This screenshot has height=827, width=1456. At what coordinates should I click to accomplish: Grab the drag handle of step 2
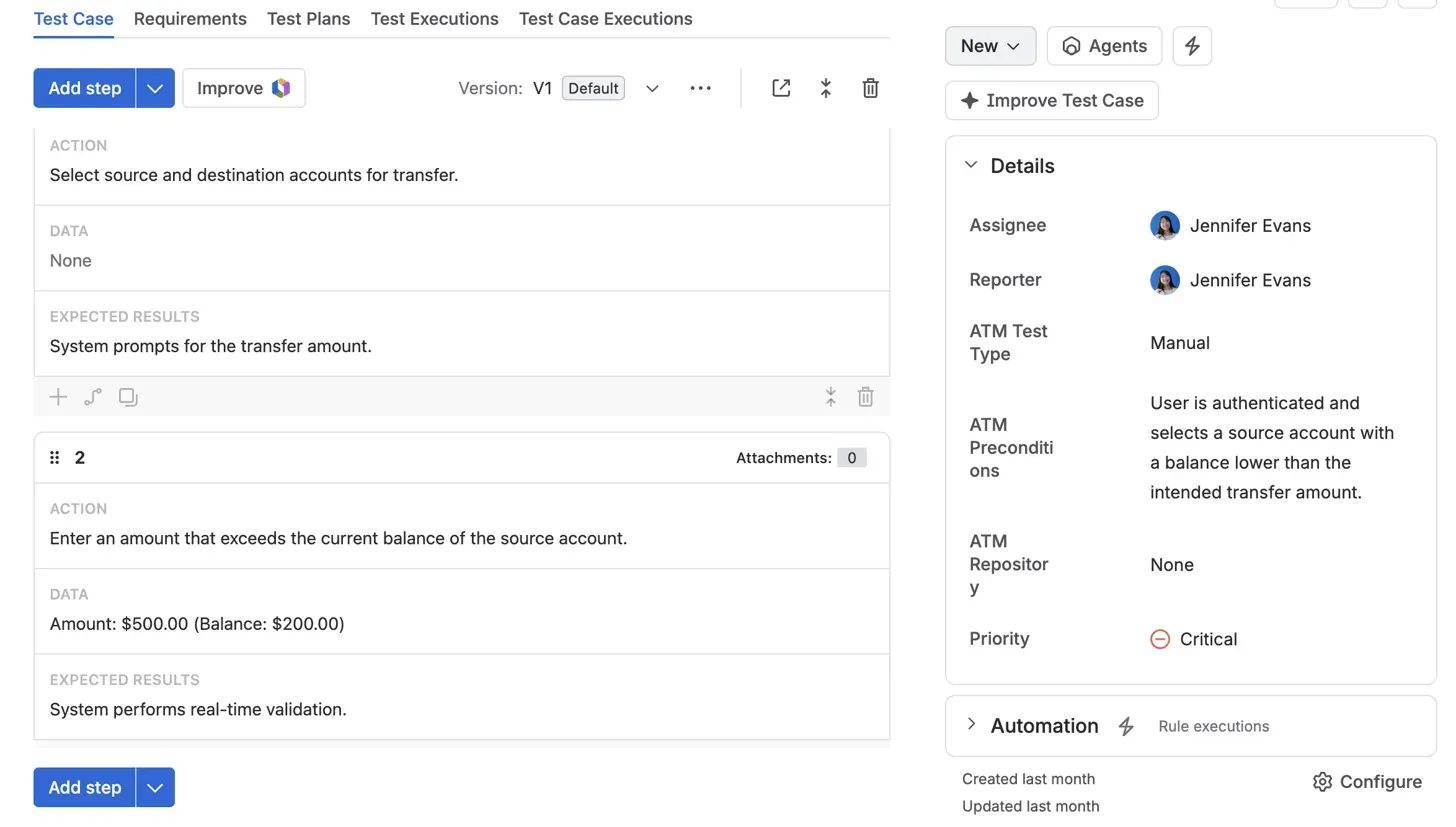(x=55, y=458)
